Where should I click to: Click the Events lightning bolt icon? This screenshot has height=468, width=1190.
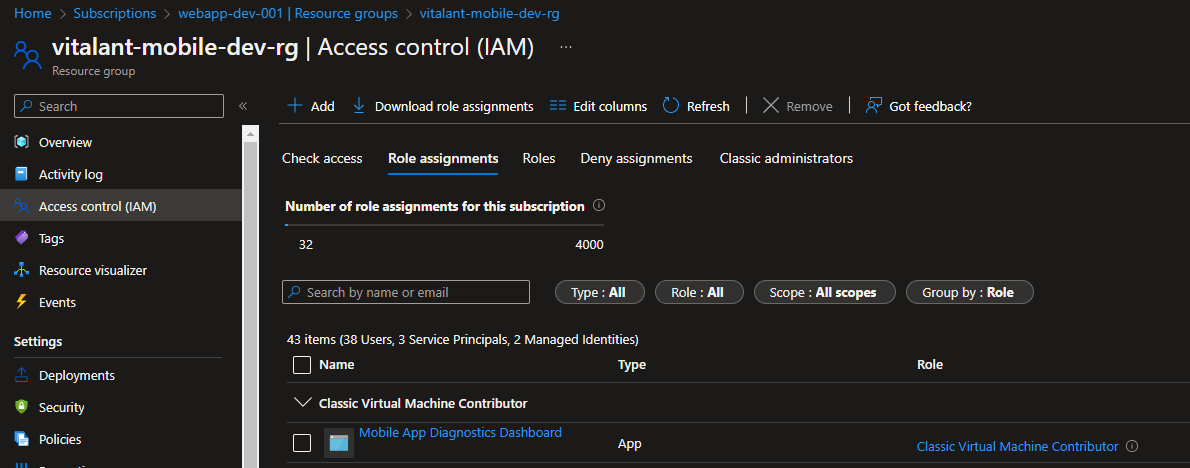pyautogui.click(x=21, y=302)
